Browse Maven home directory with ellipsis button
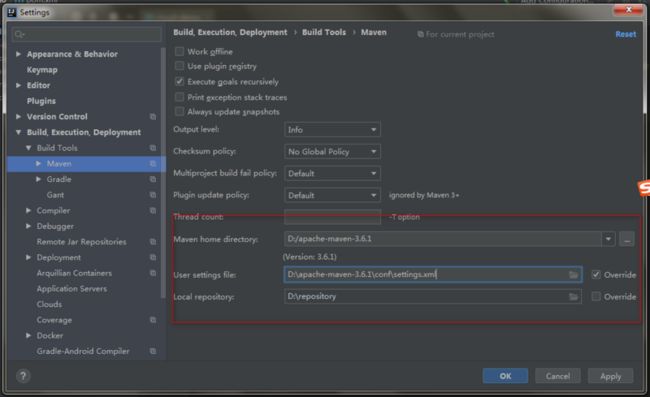The height and width of the screenshot is (397, 650). pyautogui.click(x=626, y=240)
